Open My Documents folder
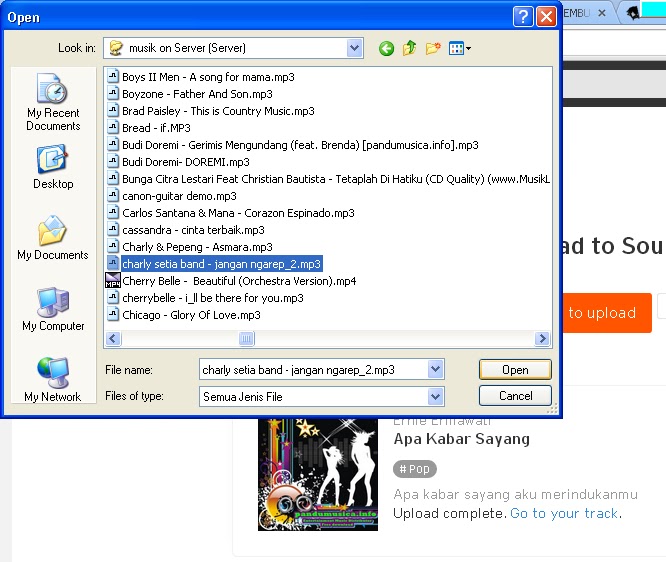Viewport: 666px width, 562px height. click(53, 238)
